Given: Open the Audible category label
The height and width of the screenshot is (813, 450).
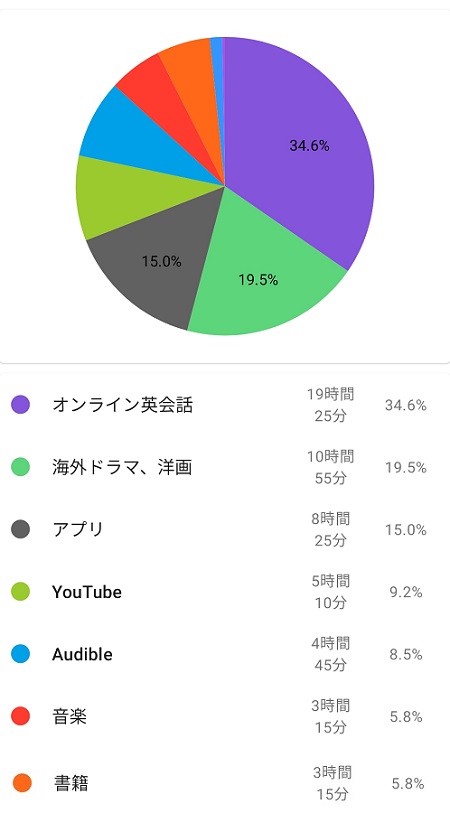Looking at the screenshot, I should (82, 654).
